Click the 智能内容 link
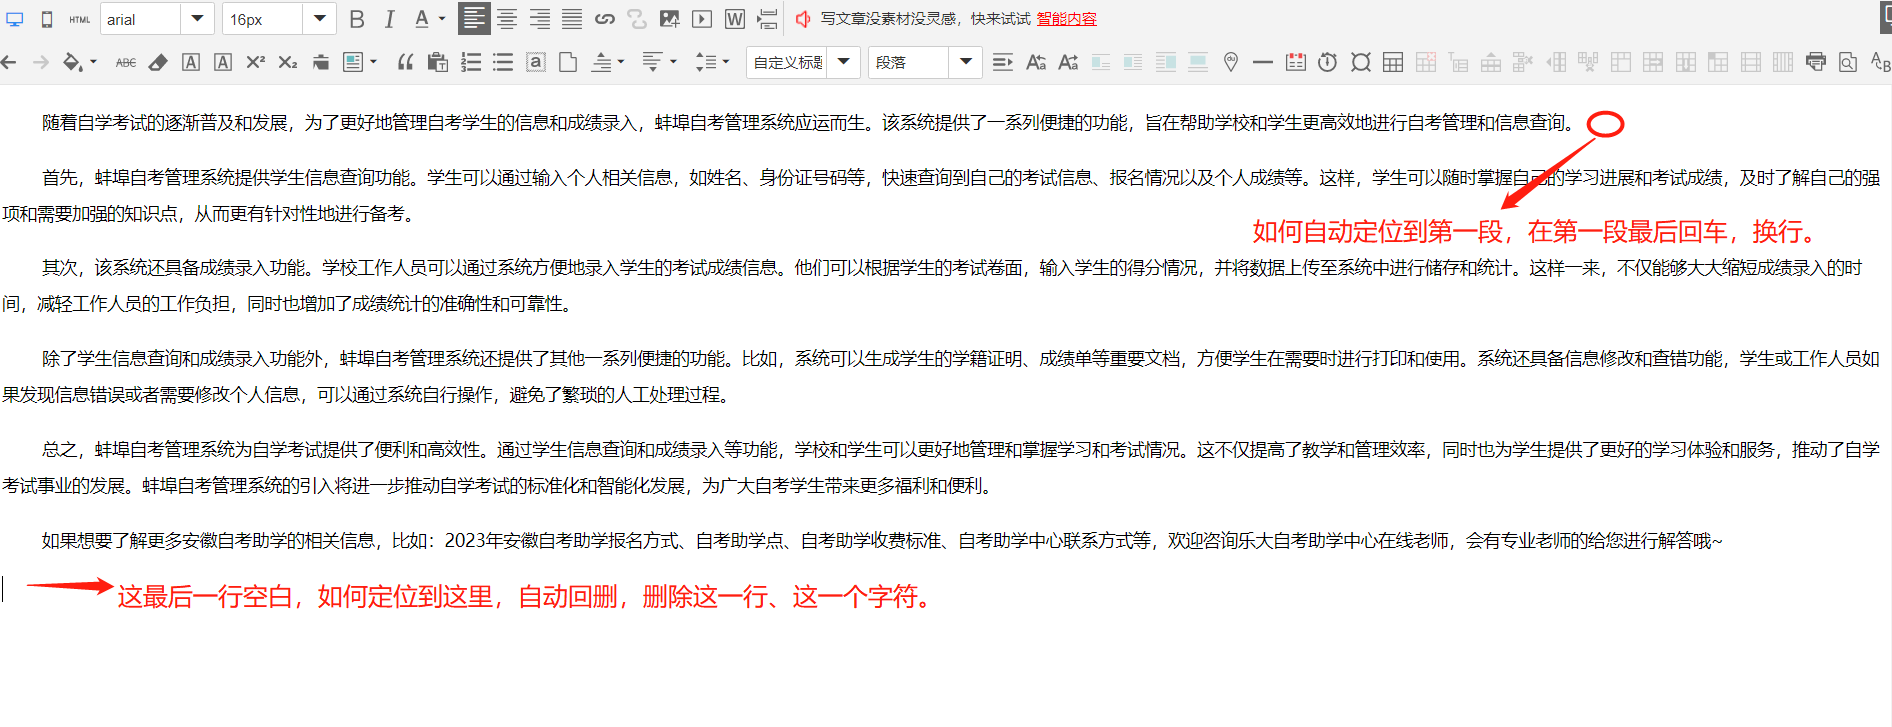This screenshot has height=727, width=1892. click(x=1066, y=19)
